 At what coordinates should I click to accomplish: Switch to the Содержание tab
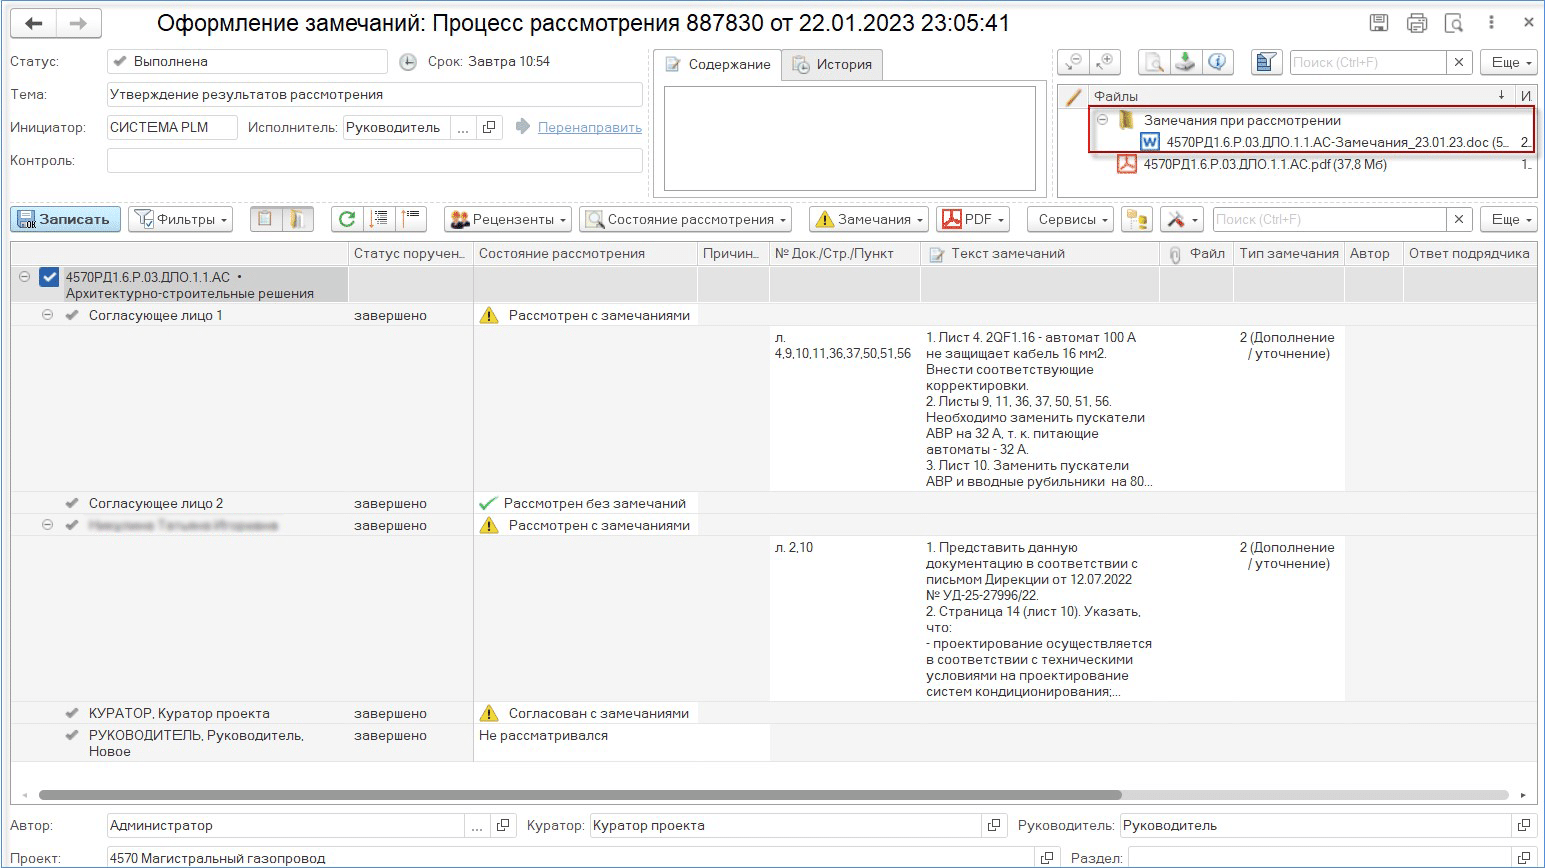718,64
